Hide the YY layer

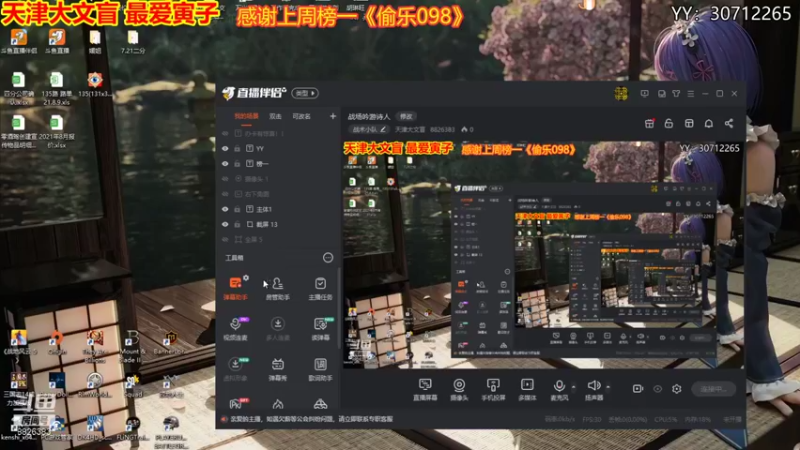click(x=225, y=148)
